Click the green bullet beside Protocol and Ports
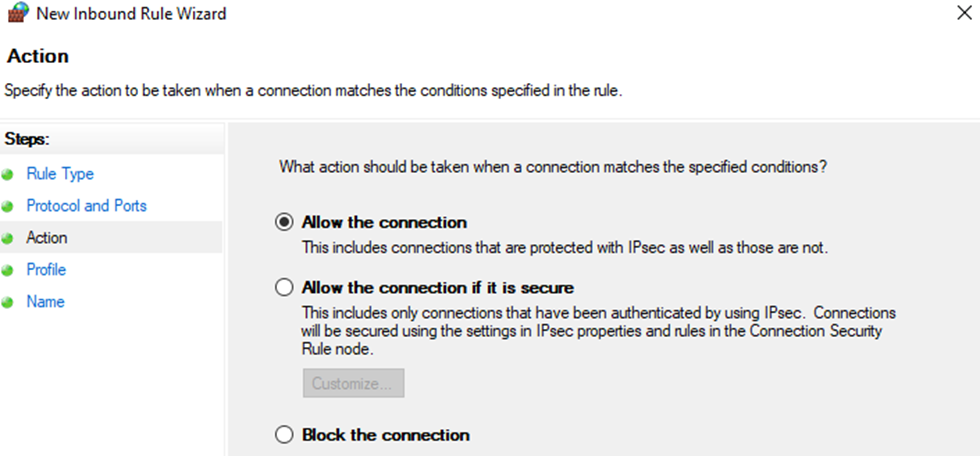The height and width of the screenshot is (456, 980). (8, 207)
